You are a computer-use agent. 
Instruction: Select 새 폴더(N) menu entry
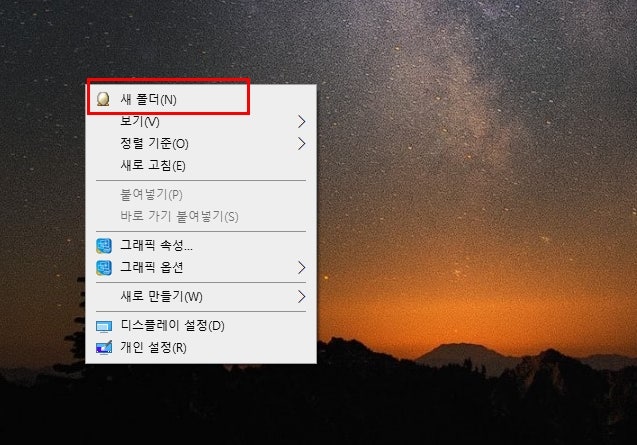tap(201, 100)
